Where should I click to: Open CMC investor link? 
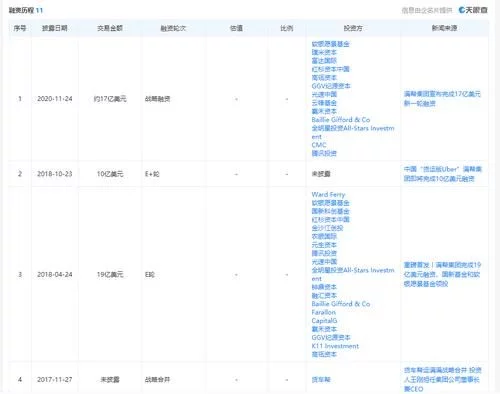[319, 145]
